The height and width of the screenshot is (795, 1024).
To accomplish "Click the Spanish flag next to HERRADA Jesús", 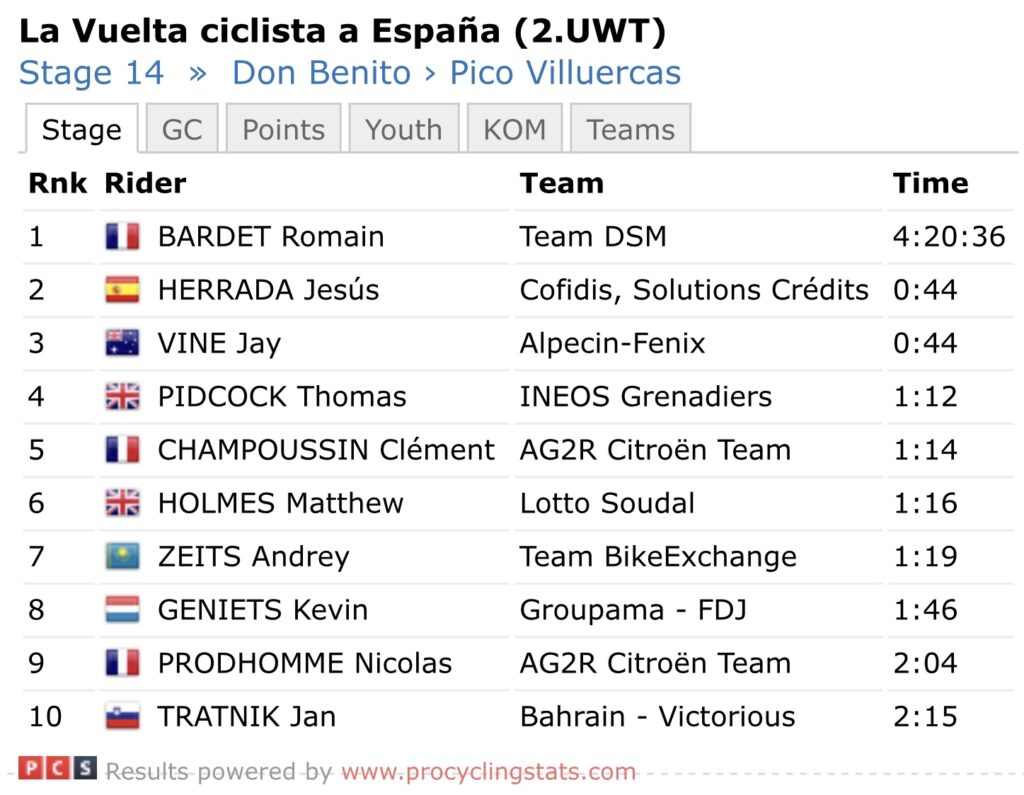I will (122, 290).
